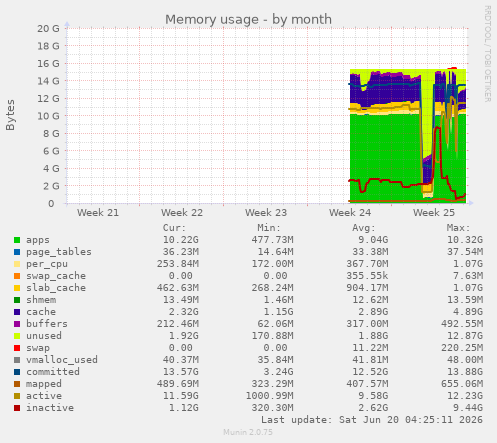
Task: Click the 'active' legend label
Action: (x=44, y=396)
